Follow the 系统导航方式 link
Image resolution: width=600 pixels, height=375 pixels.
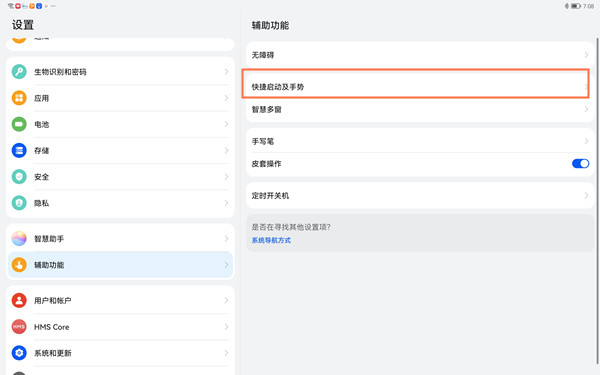tap(271, 240)
